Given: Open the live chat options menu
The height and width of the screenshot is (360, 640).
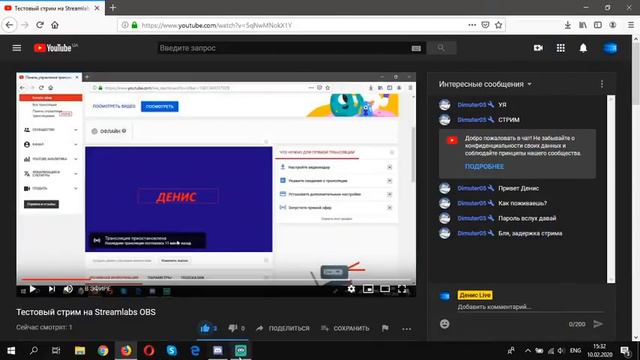Looking at the screenshot, I should click(x=602, y=84).
